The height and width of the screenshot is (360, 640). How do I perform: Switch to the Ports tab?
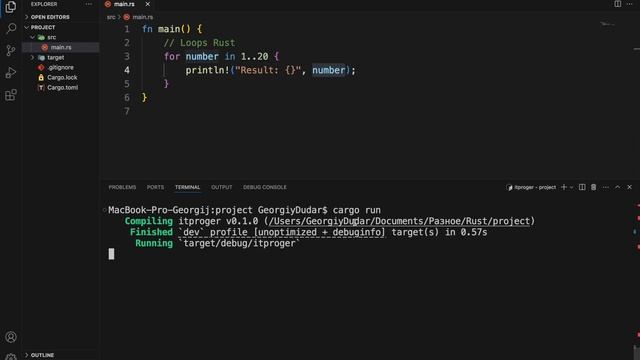[155, 187]
